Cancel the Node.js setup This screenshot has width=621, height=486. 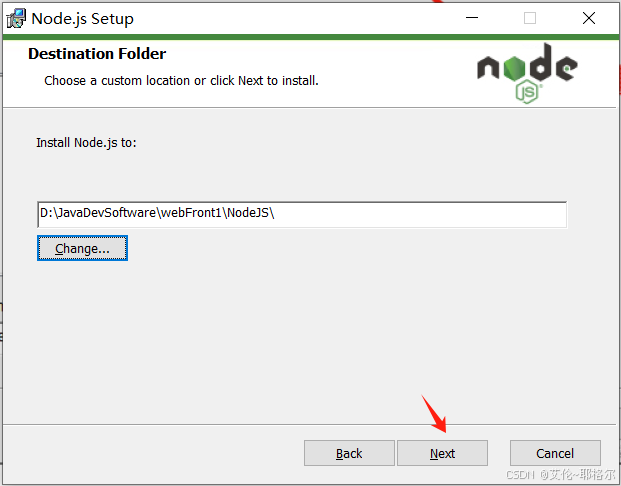click(x=555, y=453)
